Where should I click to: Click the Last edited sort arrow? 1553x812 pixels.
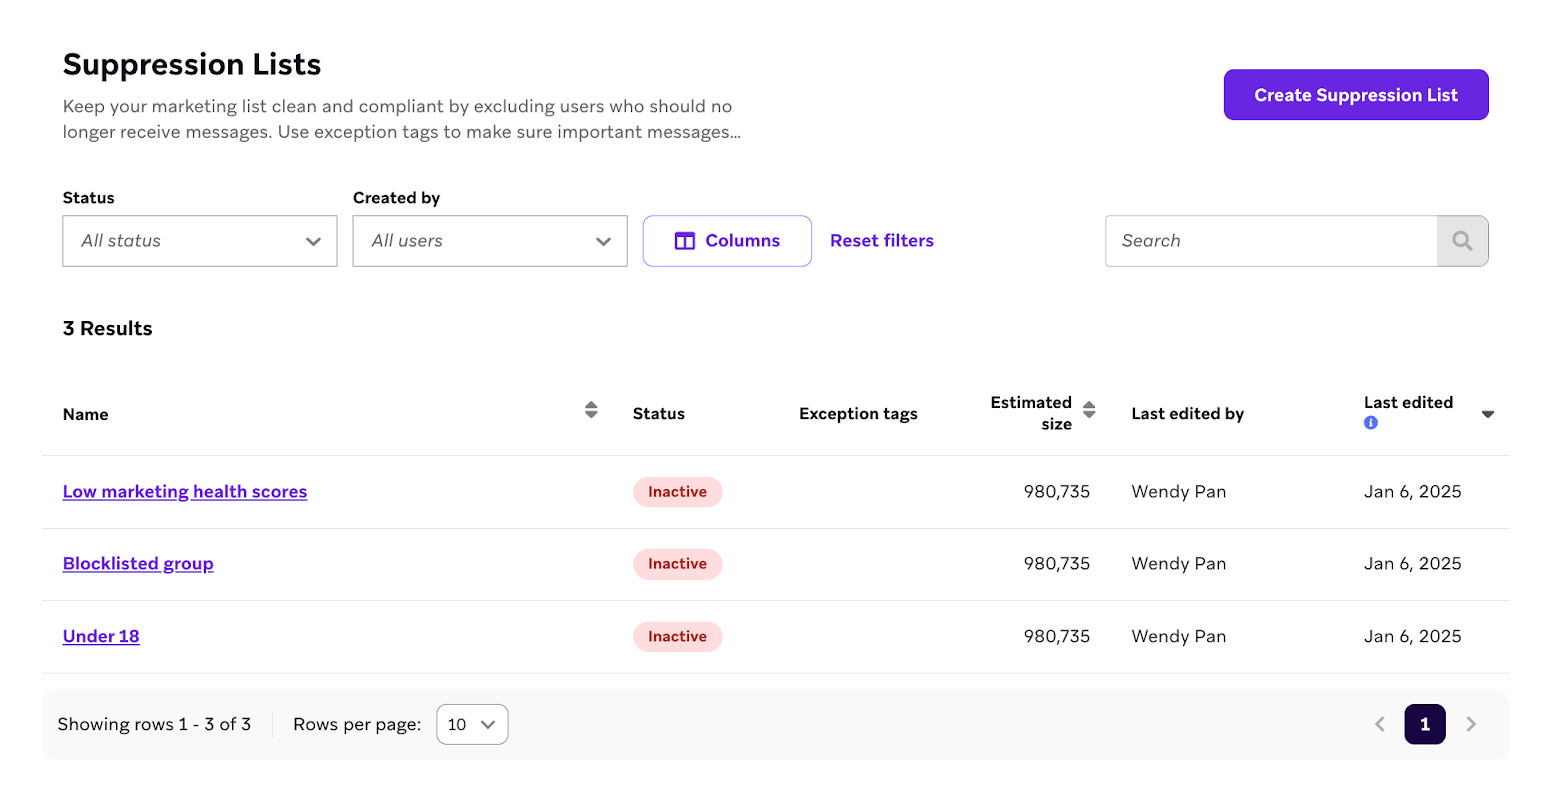point(1488,414)
